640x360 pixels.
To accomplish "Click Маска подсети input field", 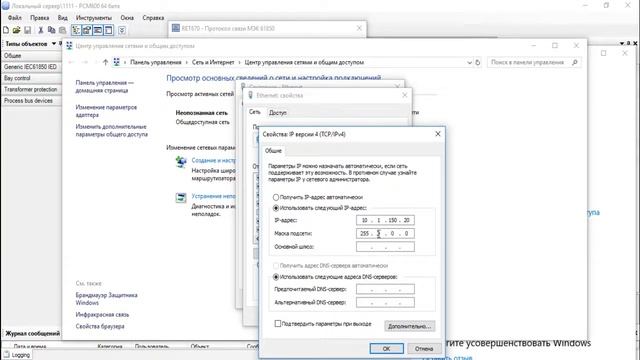I will pos(385,233).
